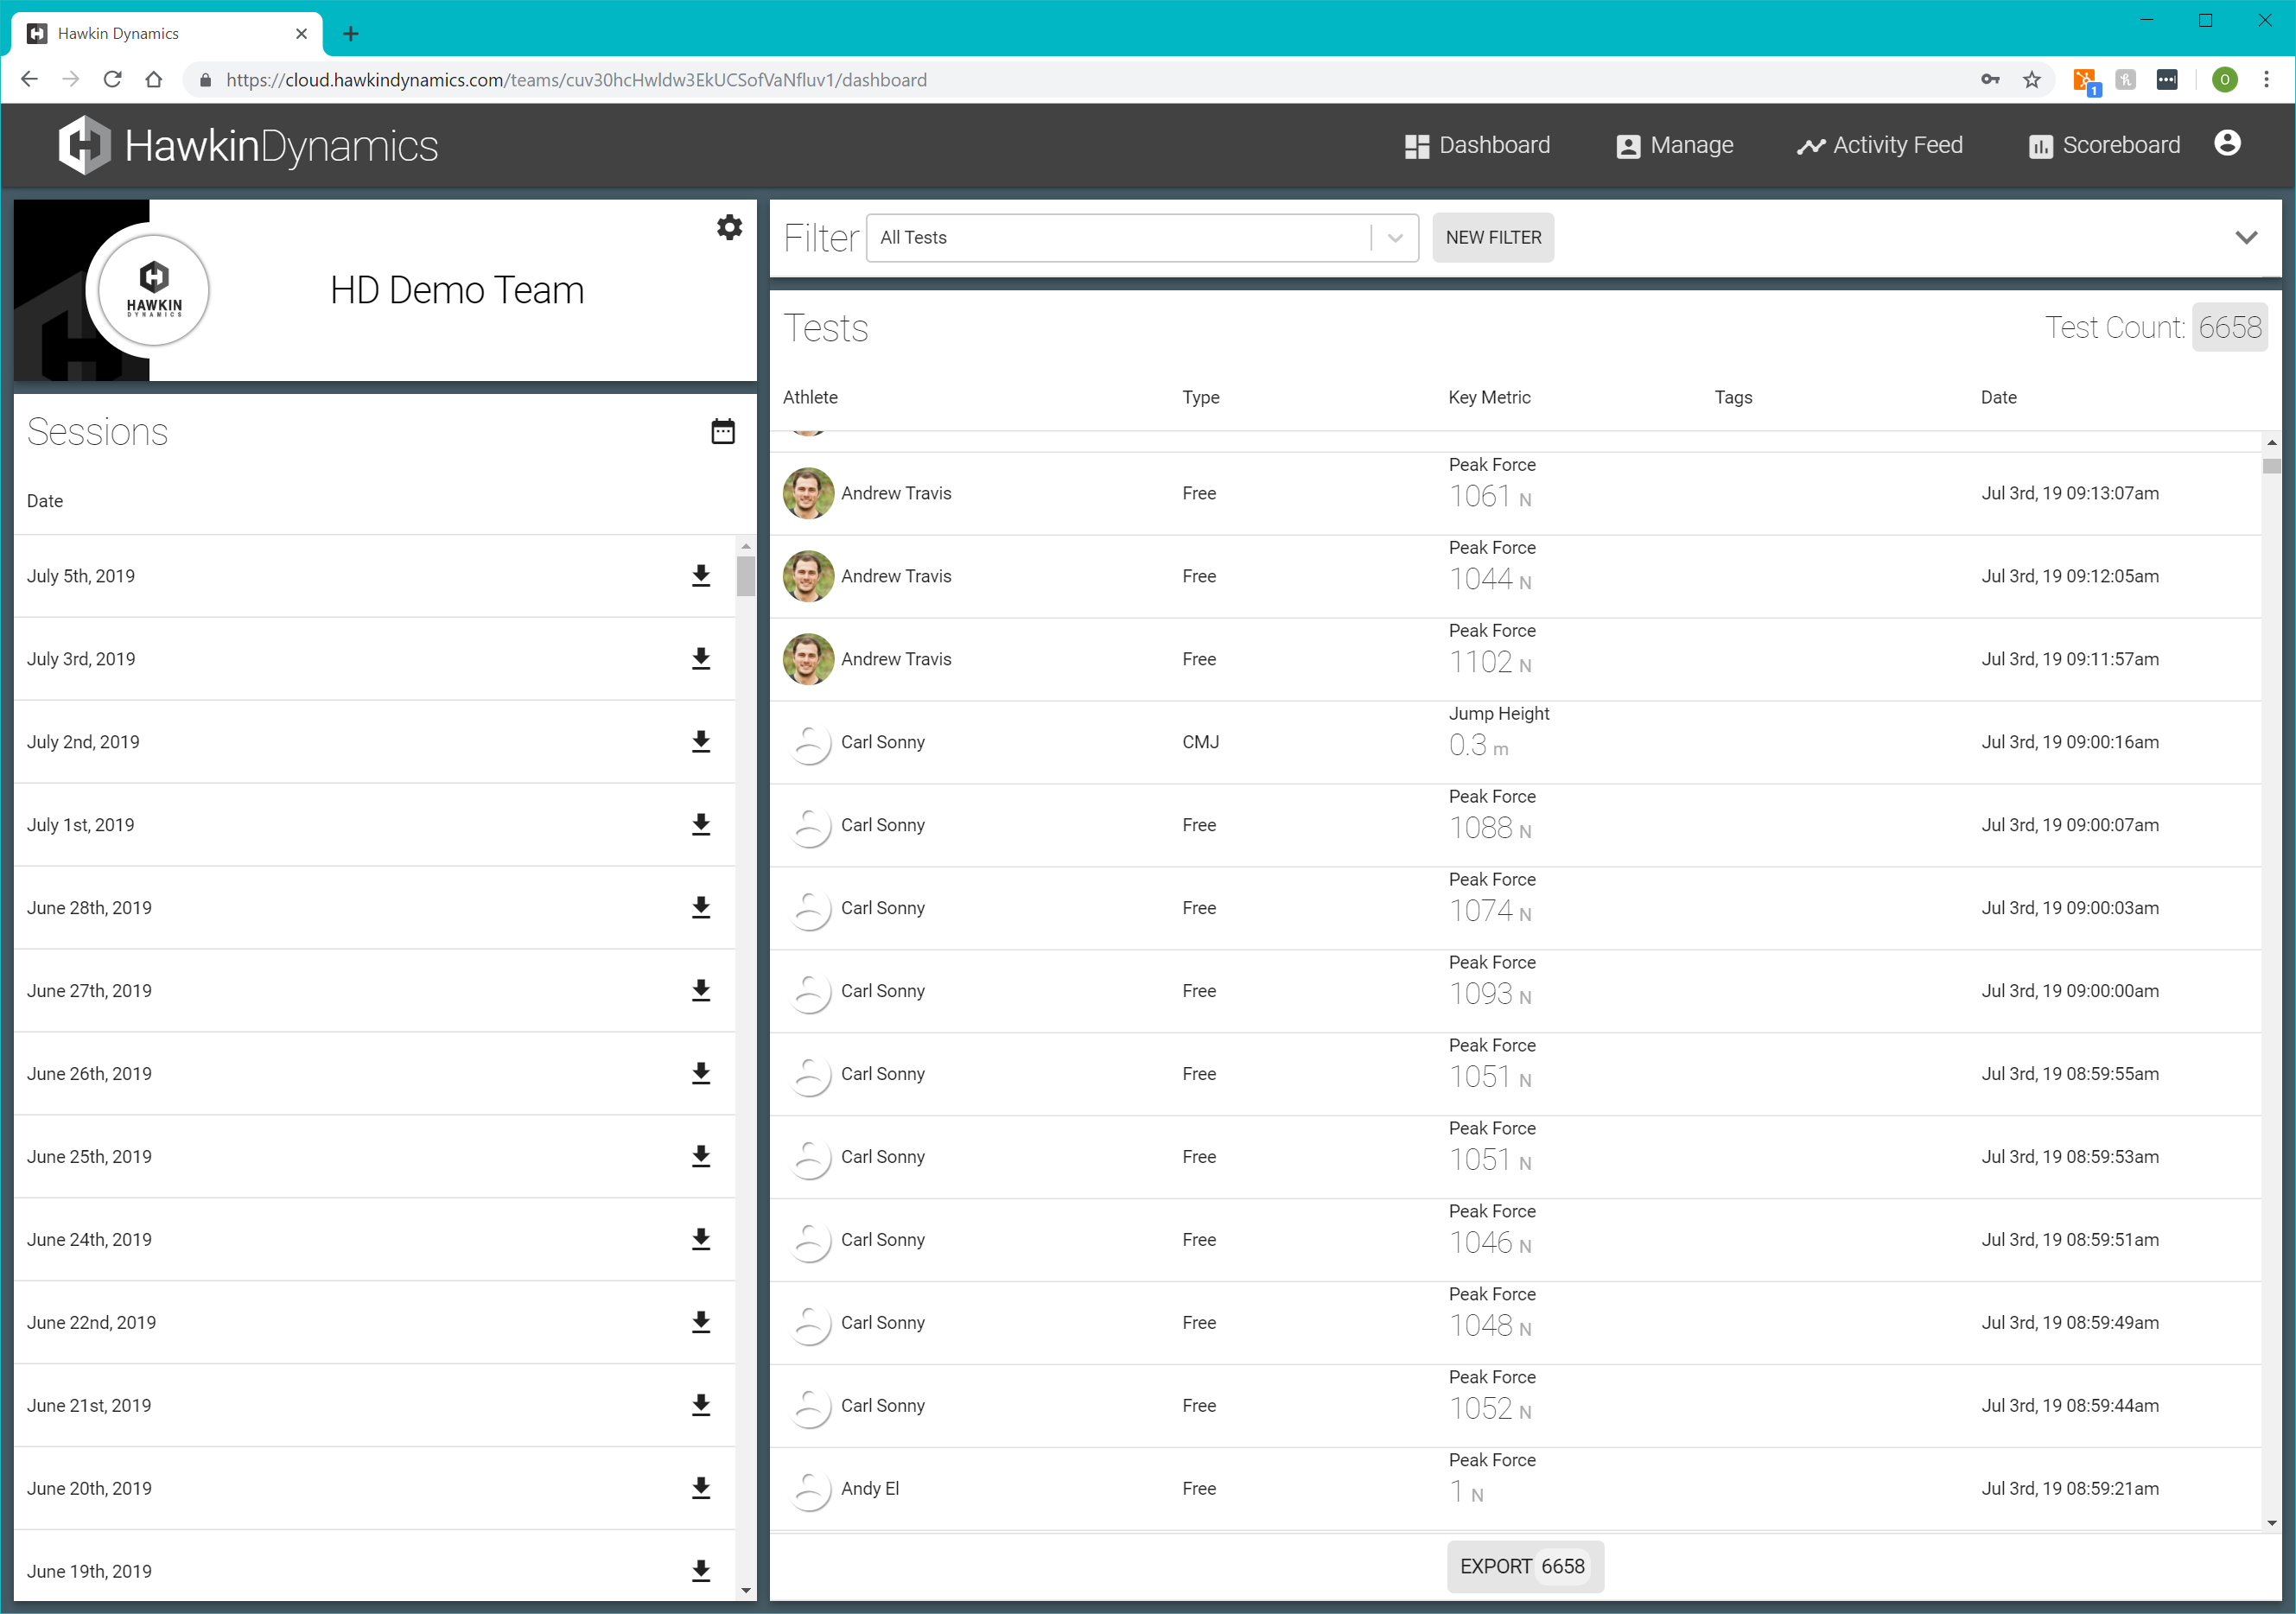Image resolution: width=2296 pixels, height=1614 pixels.
Task: Download the June 22nd, 2019 session
Action: pyautogui.click(x=701, y=1323)
